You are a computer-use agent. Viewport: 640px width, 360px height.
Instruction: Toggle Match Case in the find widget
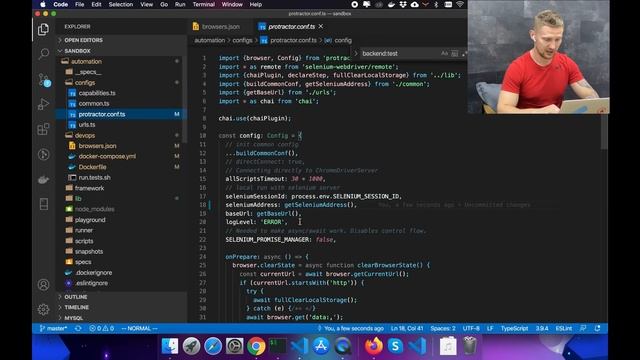444,53
